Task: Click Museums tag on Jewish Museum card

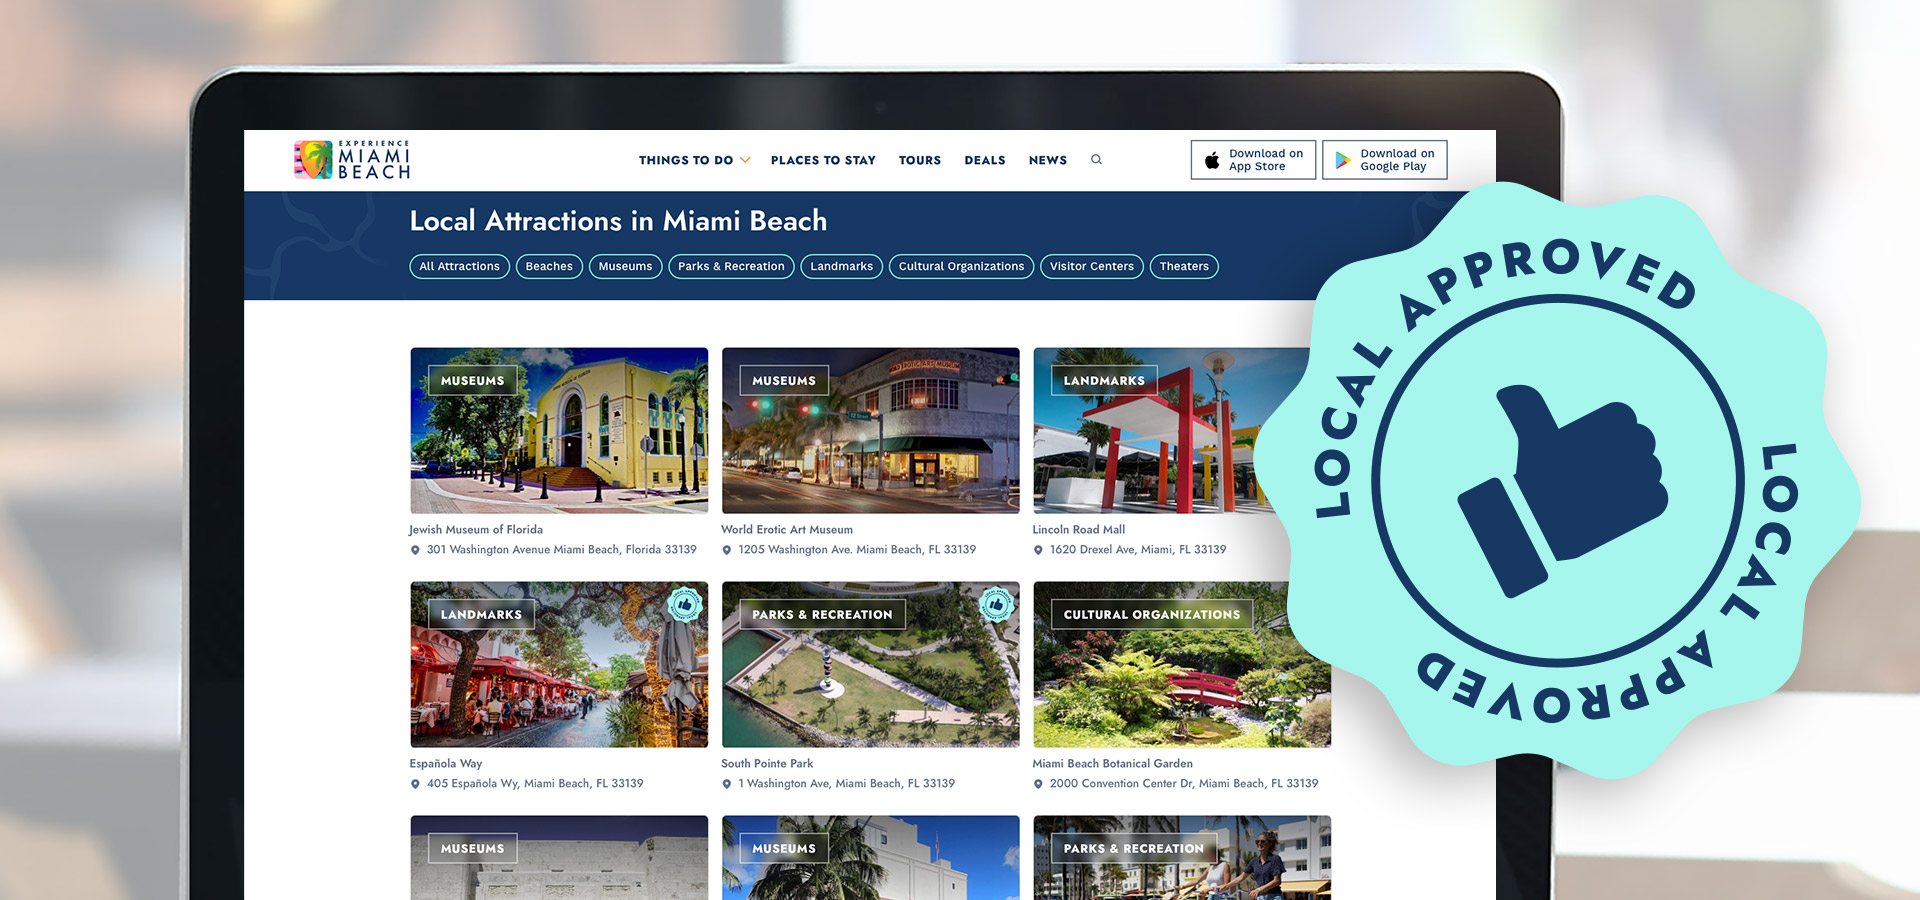Action: click(x=473, y=381)
